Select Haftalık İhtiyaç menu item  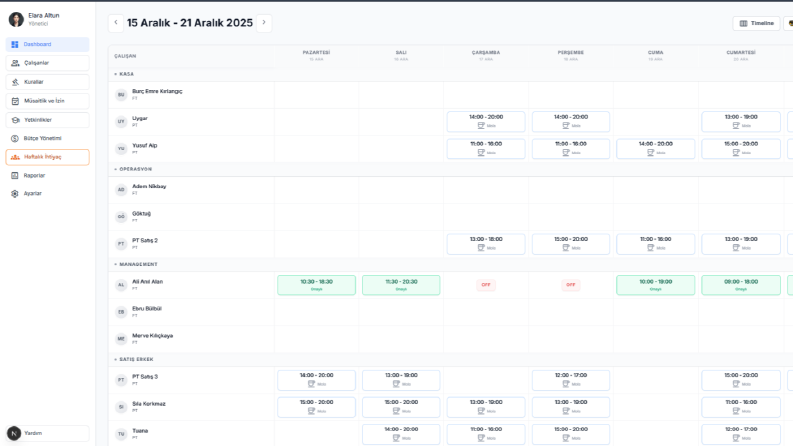48,157
